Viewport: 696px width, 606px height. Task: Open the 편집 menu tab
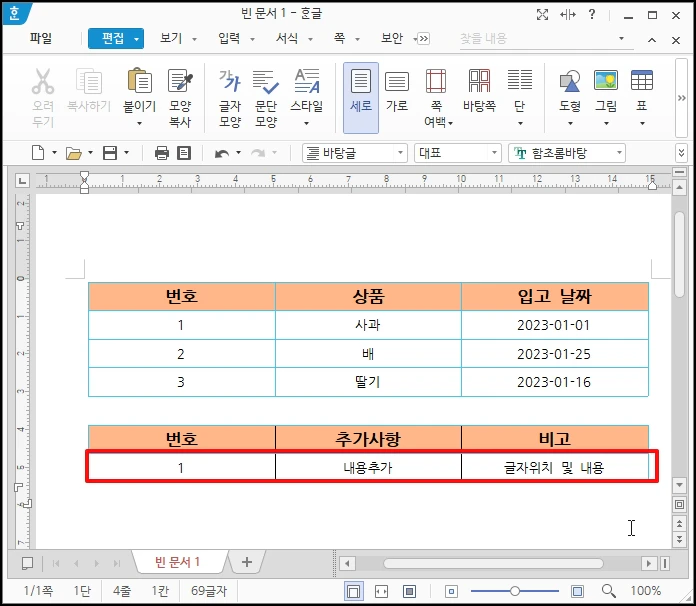tap(116, 39)
